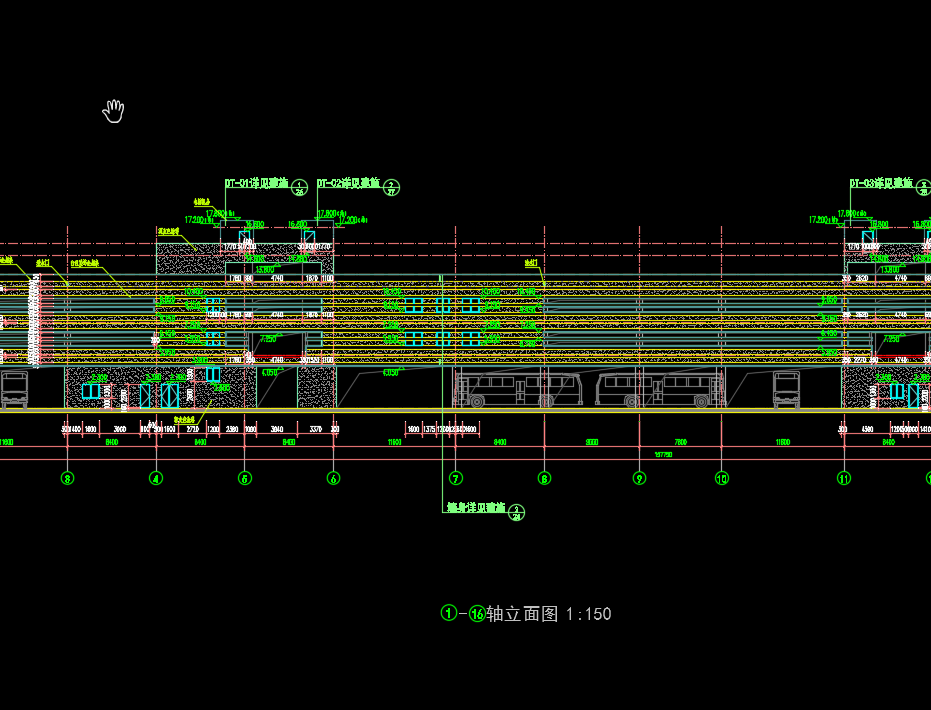Select the 13.800 elevation mark near DT-01

(x=265, y=270)
